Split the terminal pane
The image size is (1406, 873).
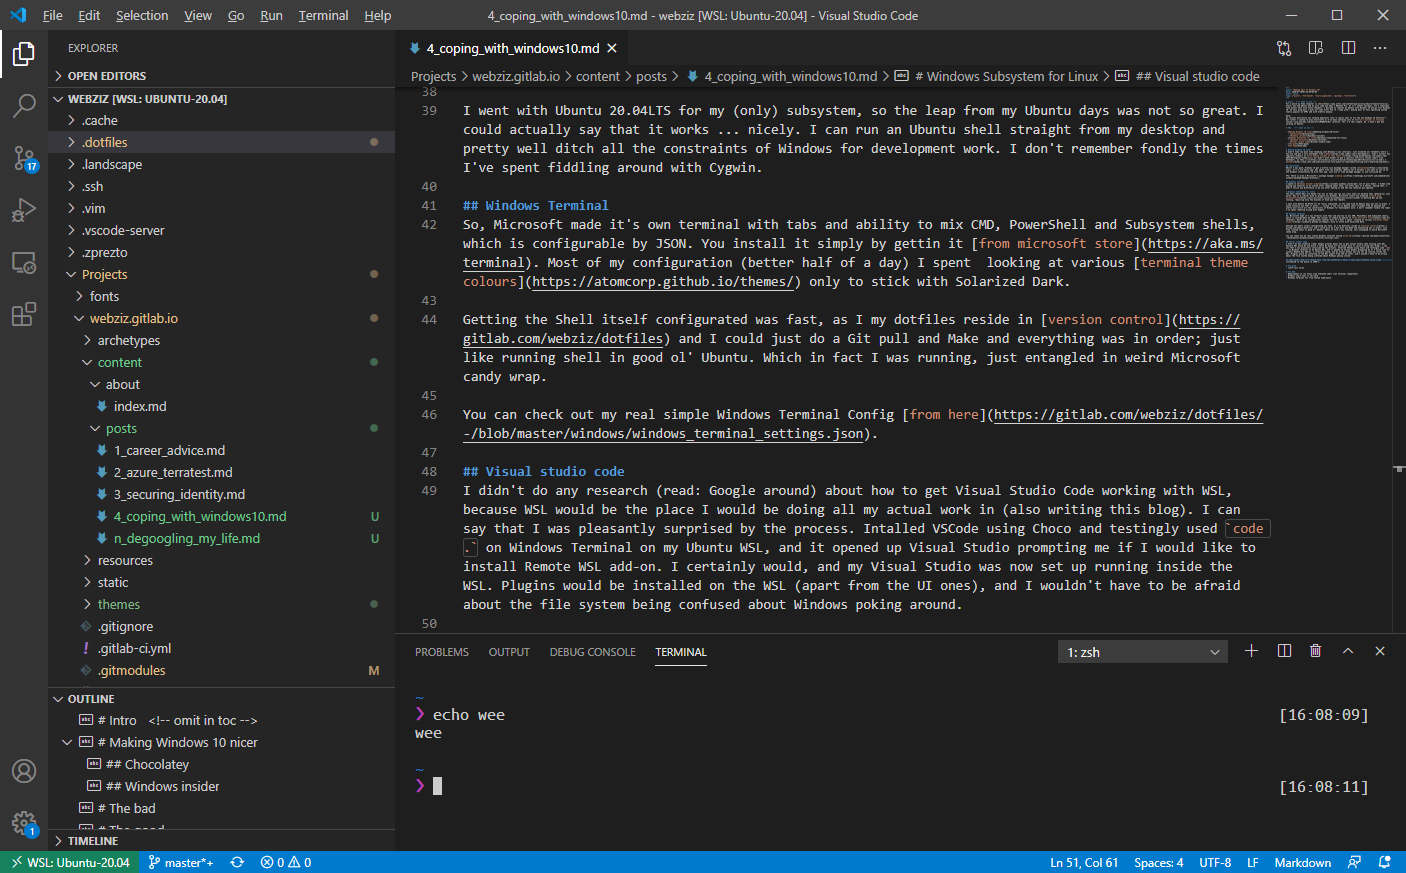[1284, 651]
